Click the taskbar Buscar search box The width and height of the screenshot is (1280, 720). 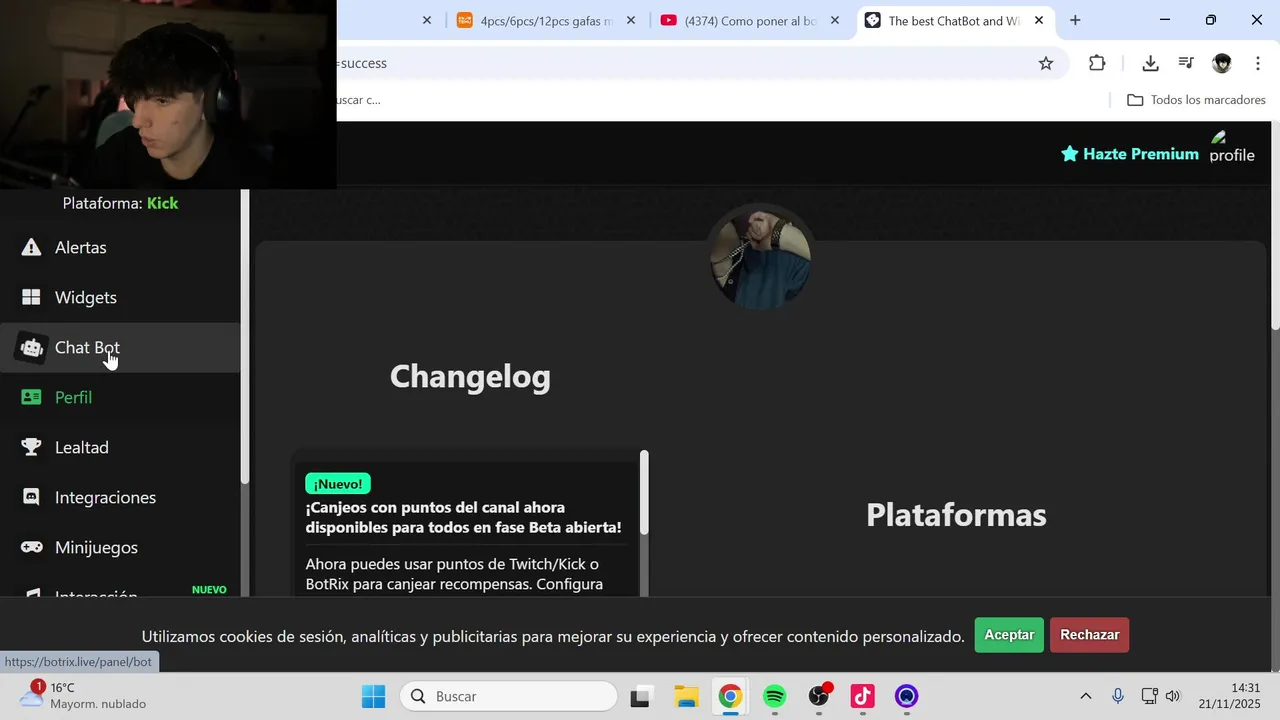point(509,696)
